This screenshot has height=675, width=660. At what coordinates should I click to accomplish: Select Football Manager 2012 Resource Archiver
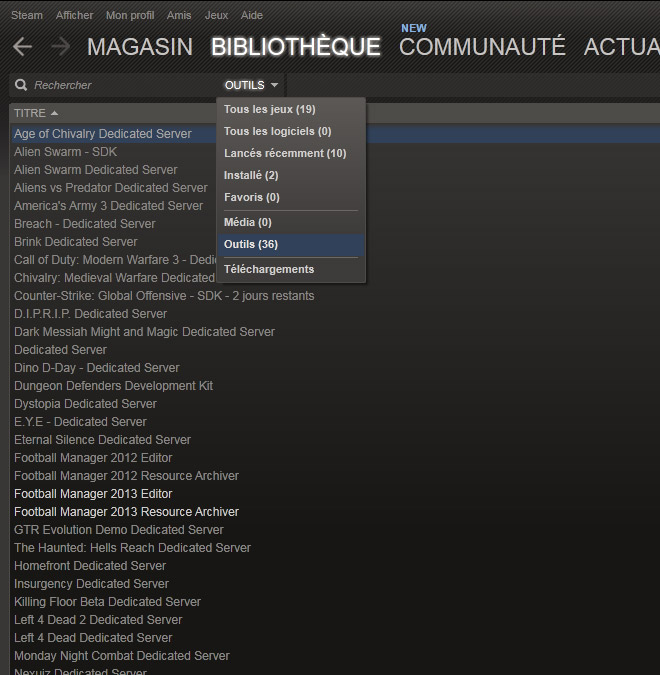(x=127, y=476)
